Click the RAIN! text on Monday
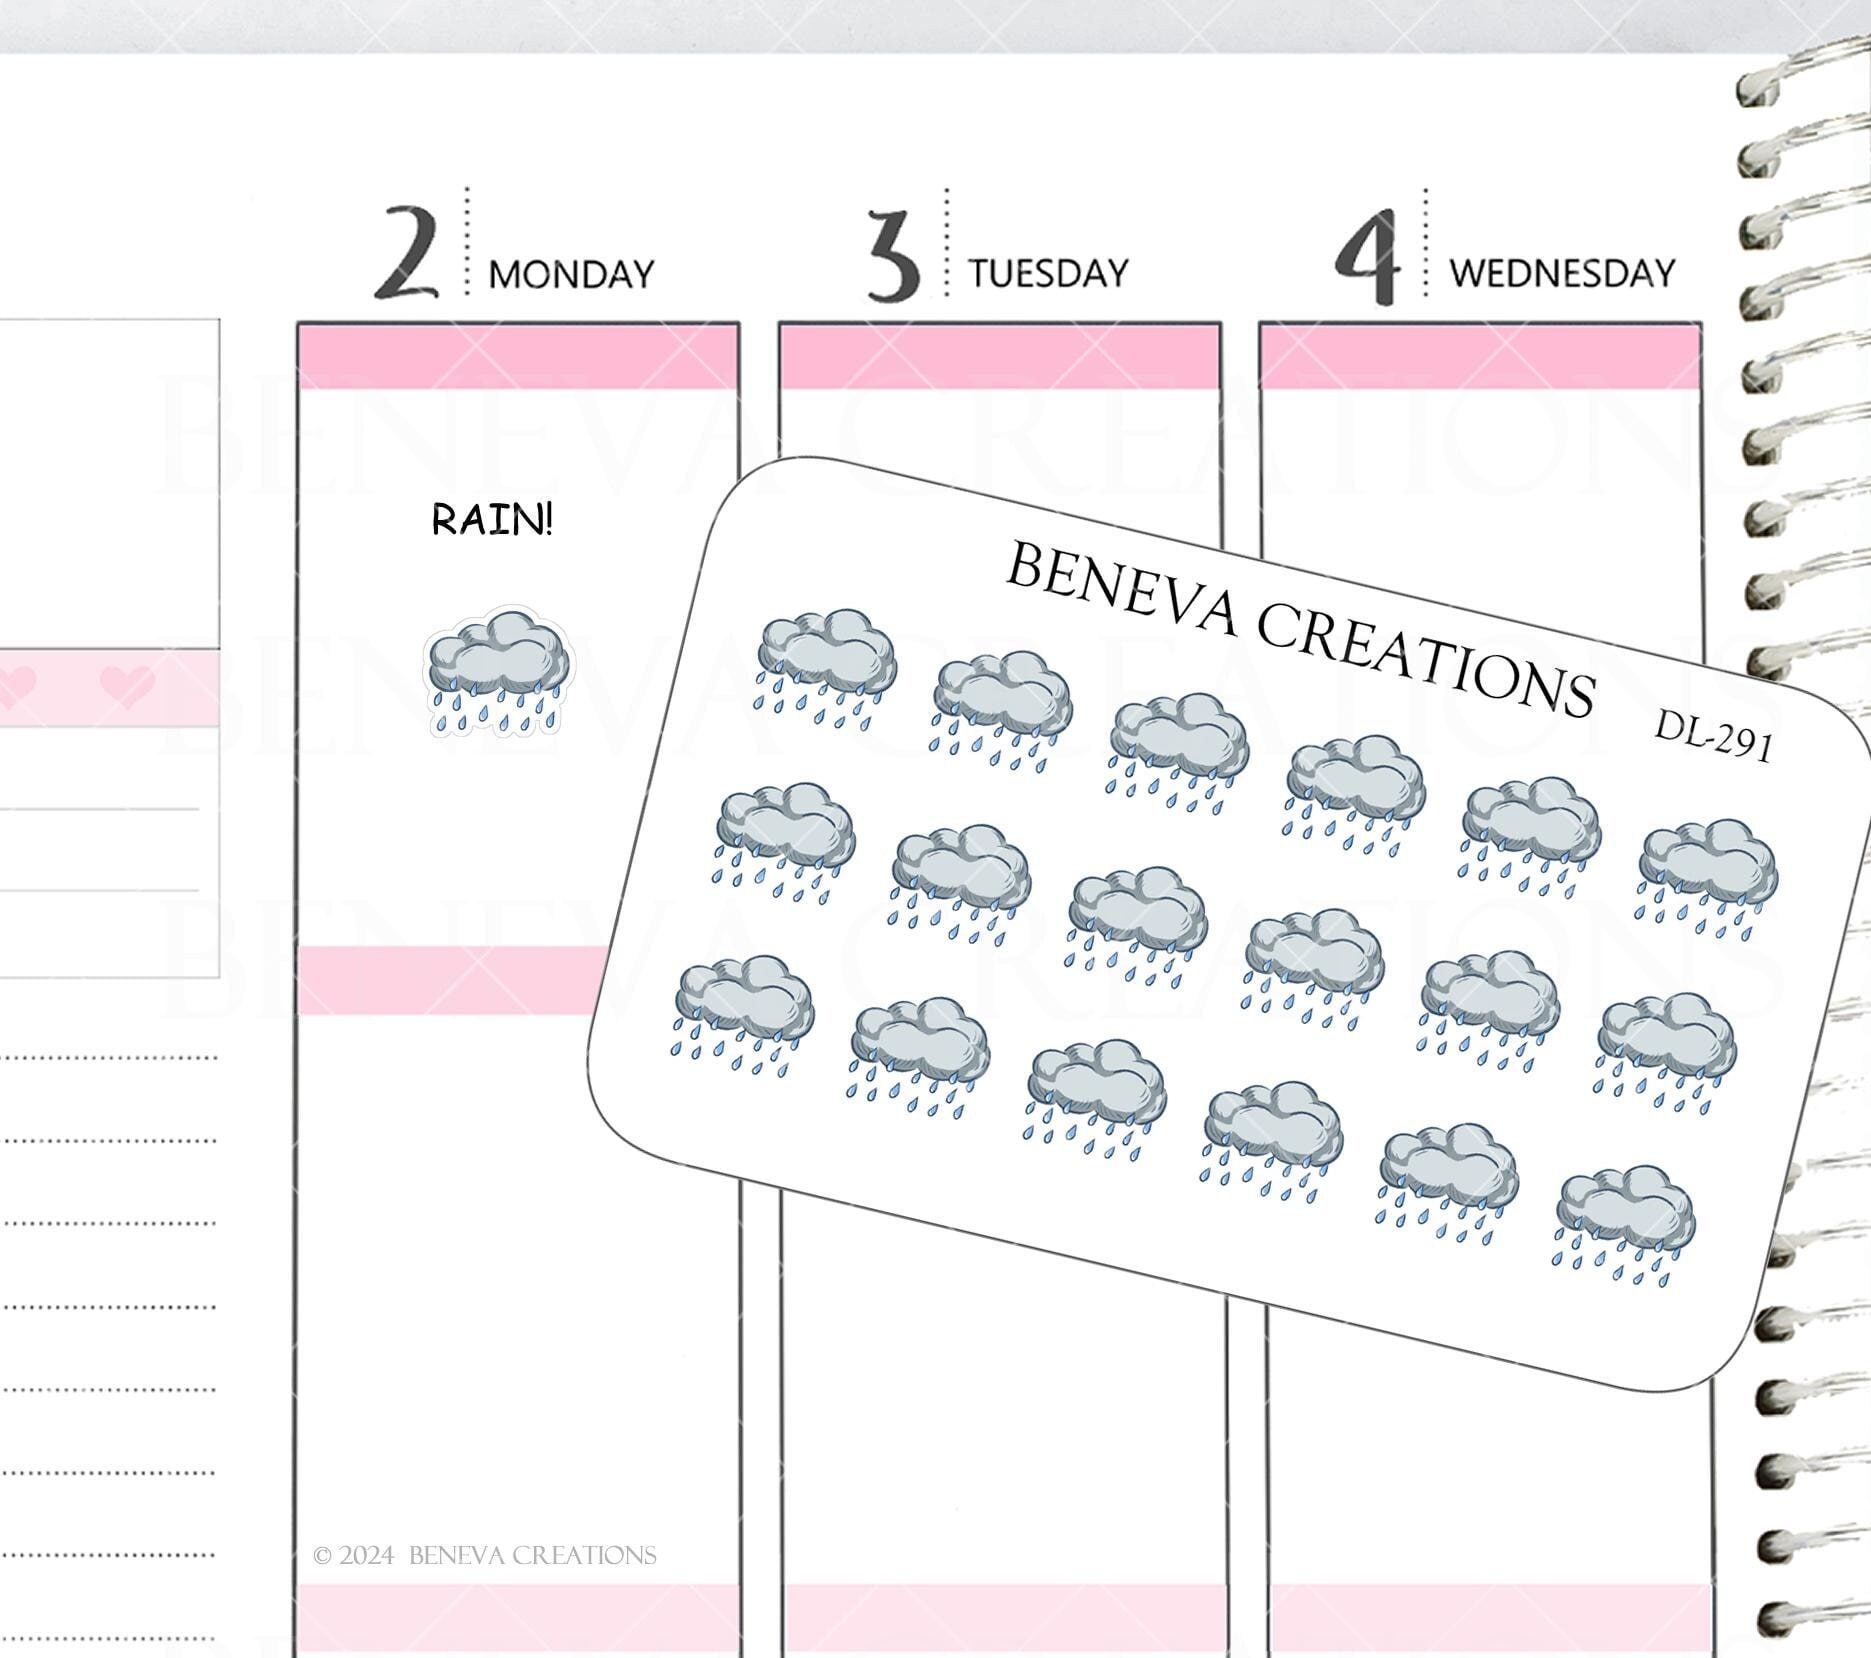1871x1658 pixels. [x=492, y=520]
